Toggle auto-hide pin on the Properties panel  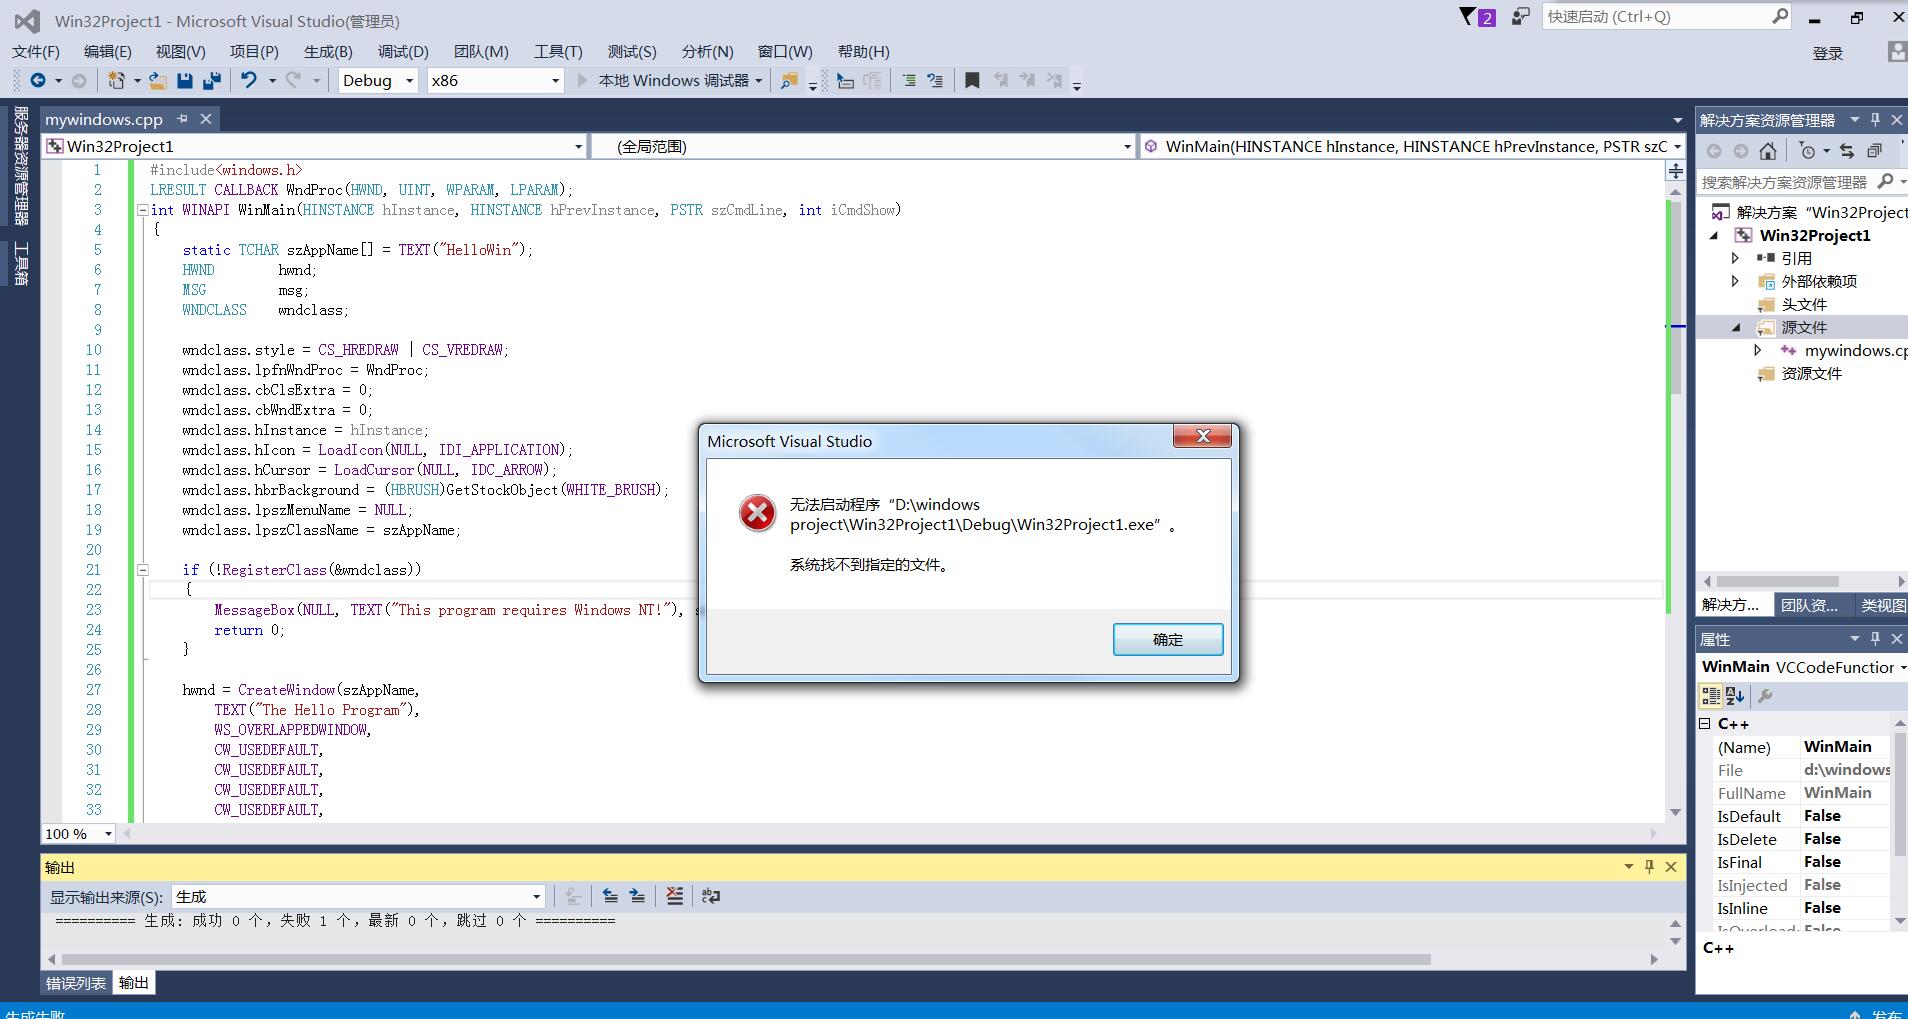tap(1875, 638)
